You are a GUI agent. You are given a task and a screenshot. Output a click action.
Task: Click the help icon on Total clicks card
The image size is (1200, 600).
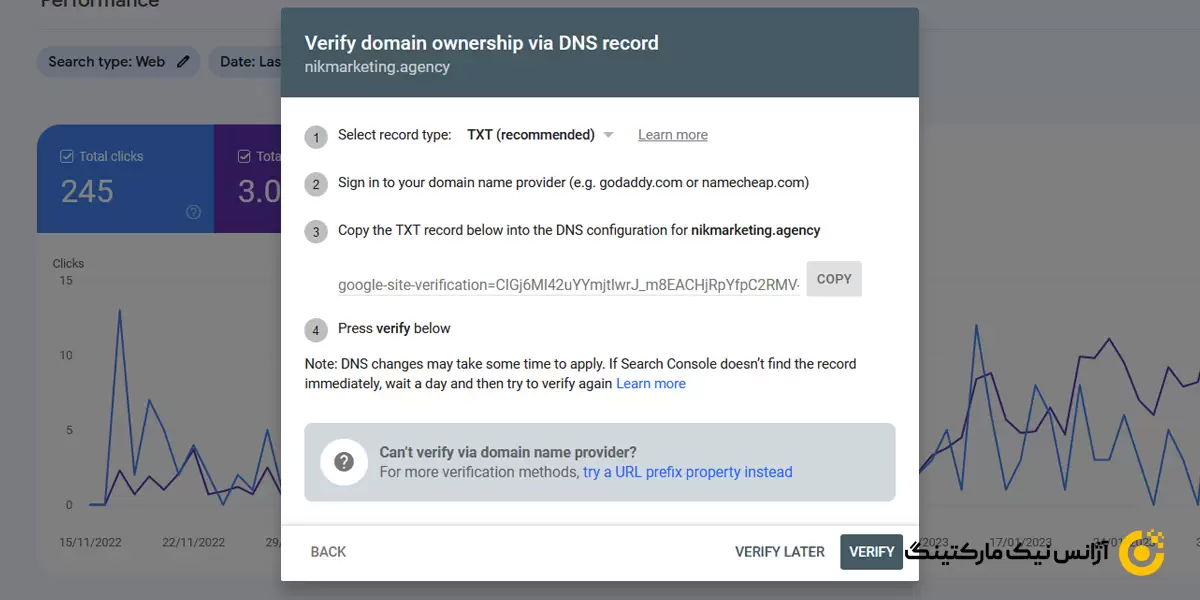point(194,212)
